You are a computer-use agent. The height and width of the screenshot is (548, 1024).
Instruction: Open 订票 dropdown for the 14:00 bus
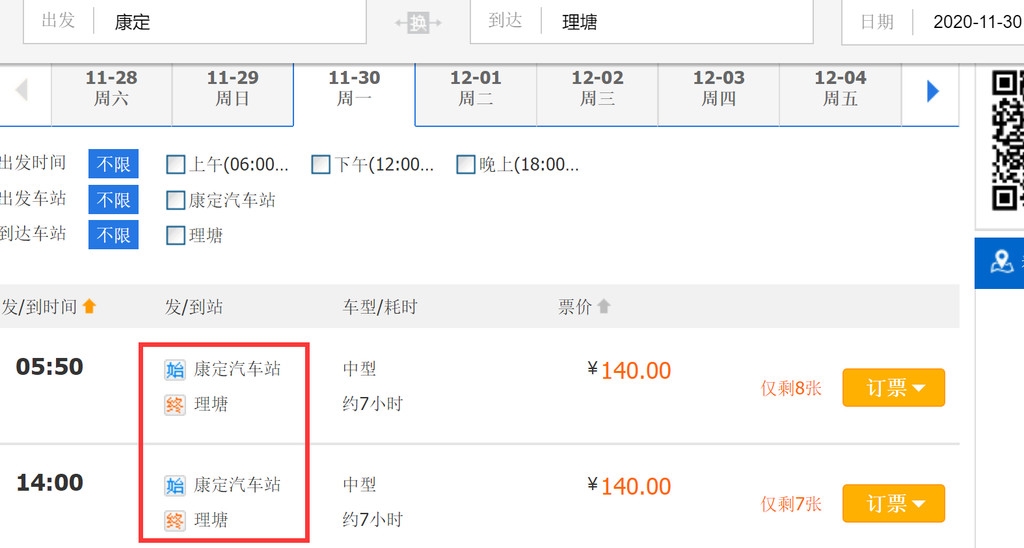[x=893, y=503]
